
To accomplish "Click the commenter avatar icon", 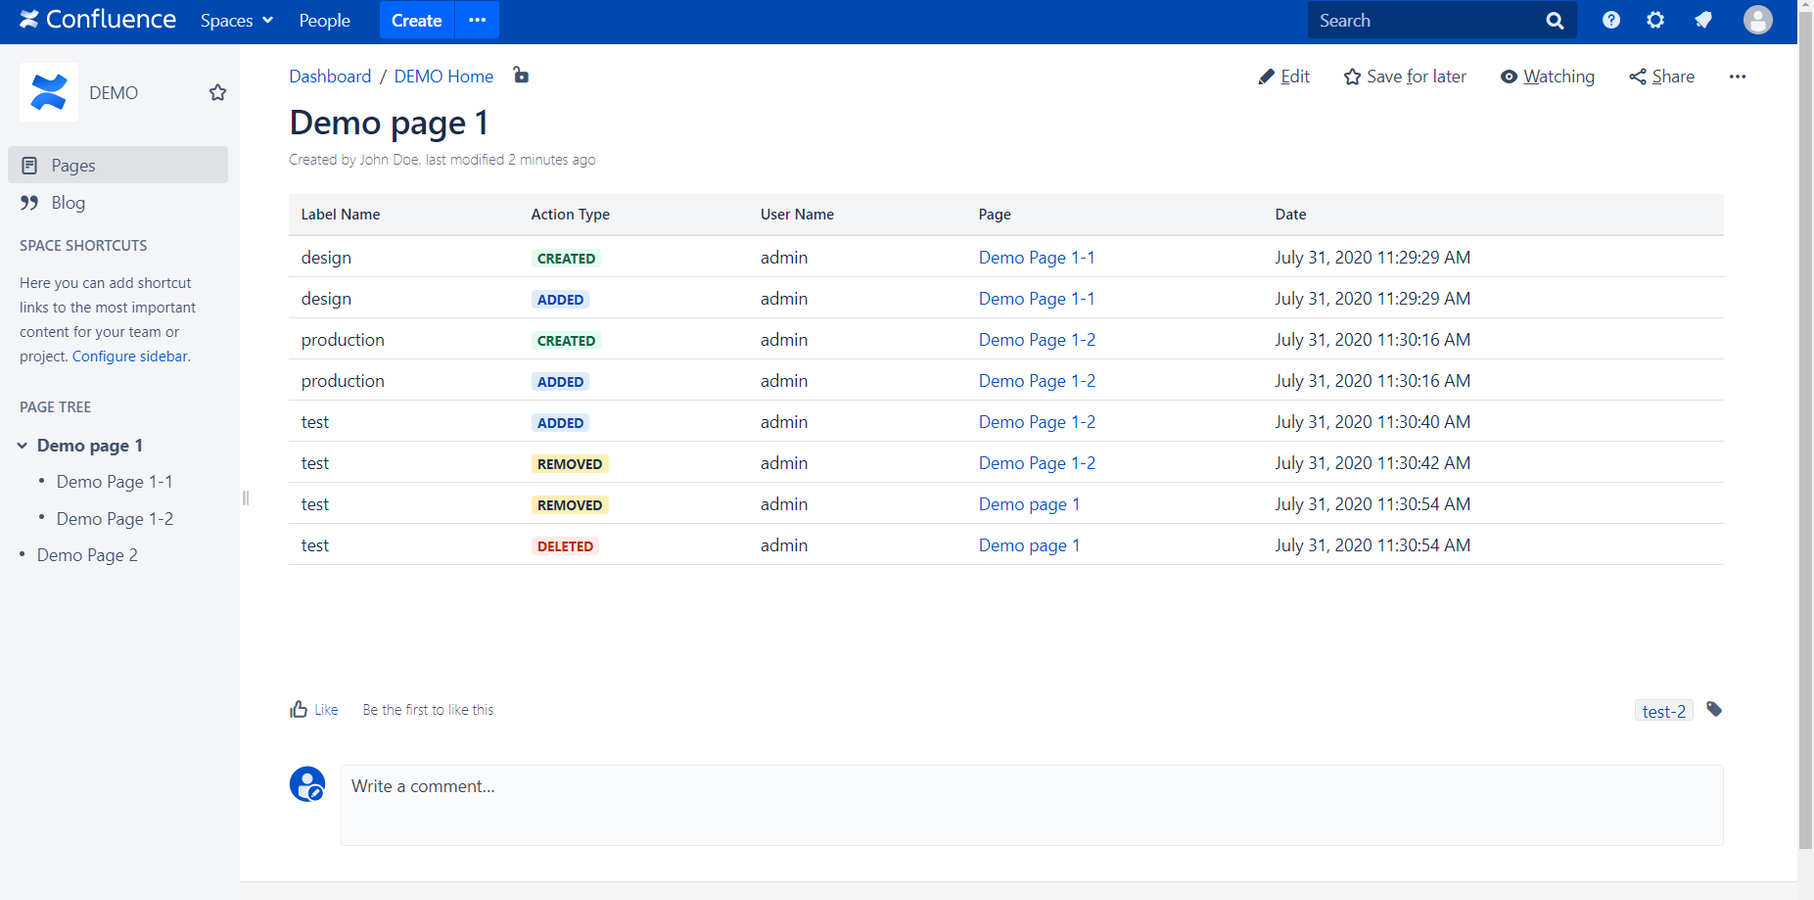I will (307, 784).
